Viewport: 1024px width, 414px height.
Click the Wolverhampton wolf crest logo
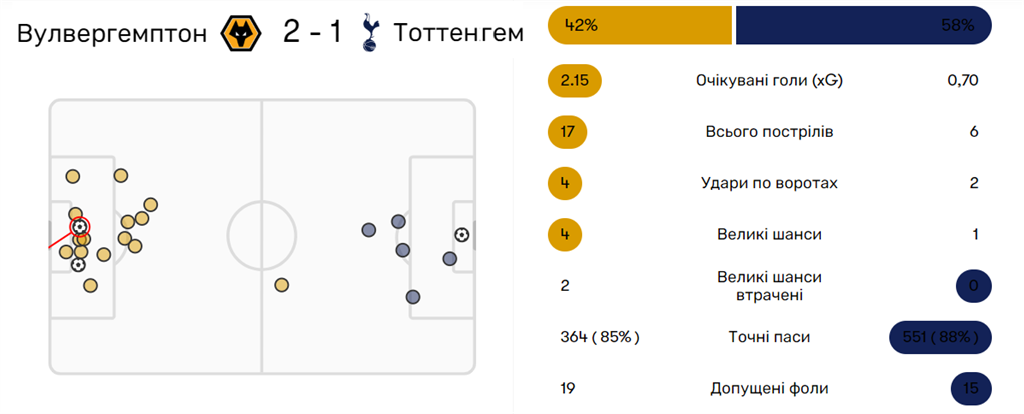[x=241, y=33]
